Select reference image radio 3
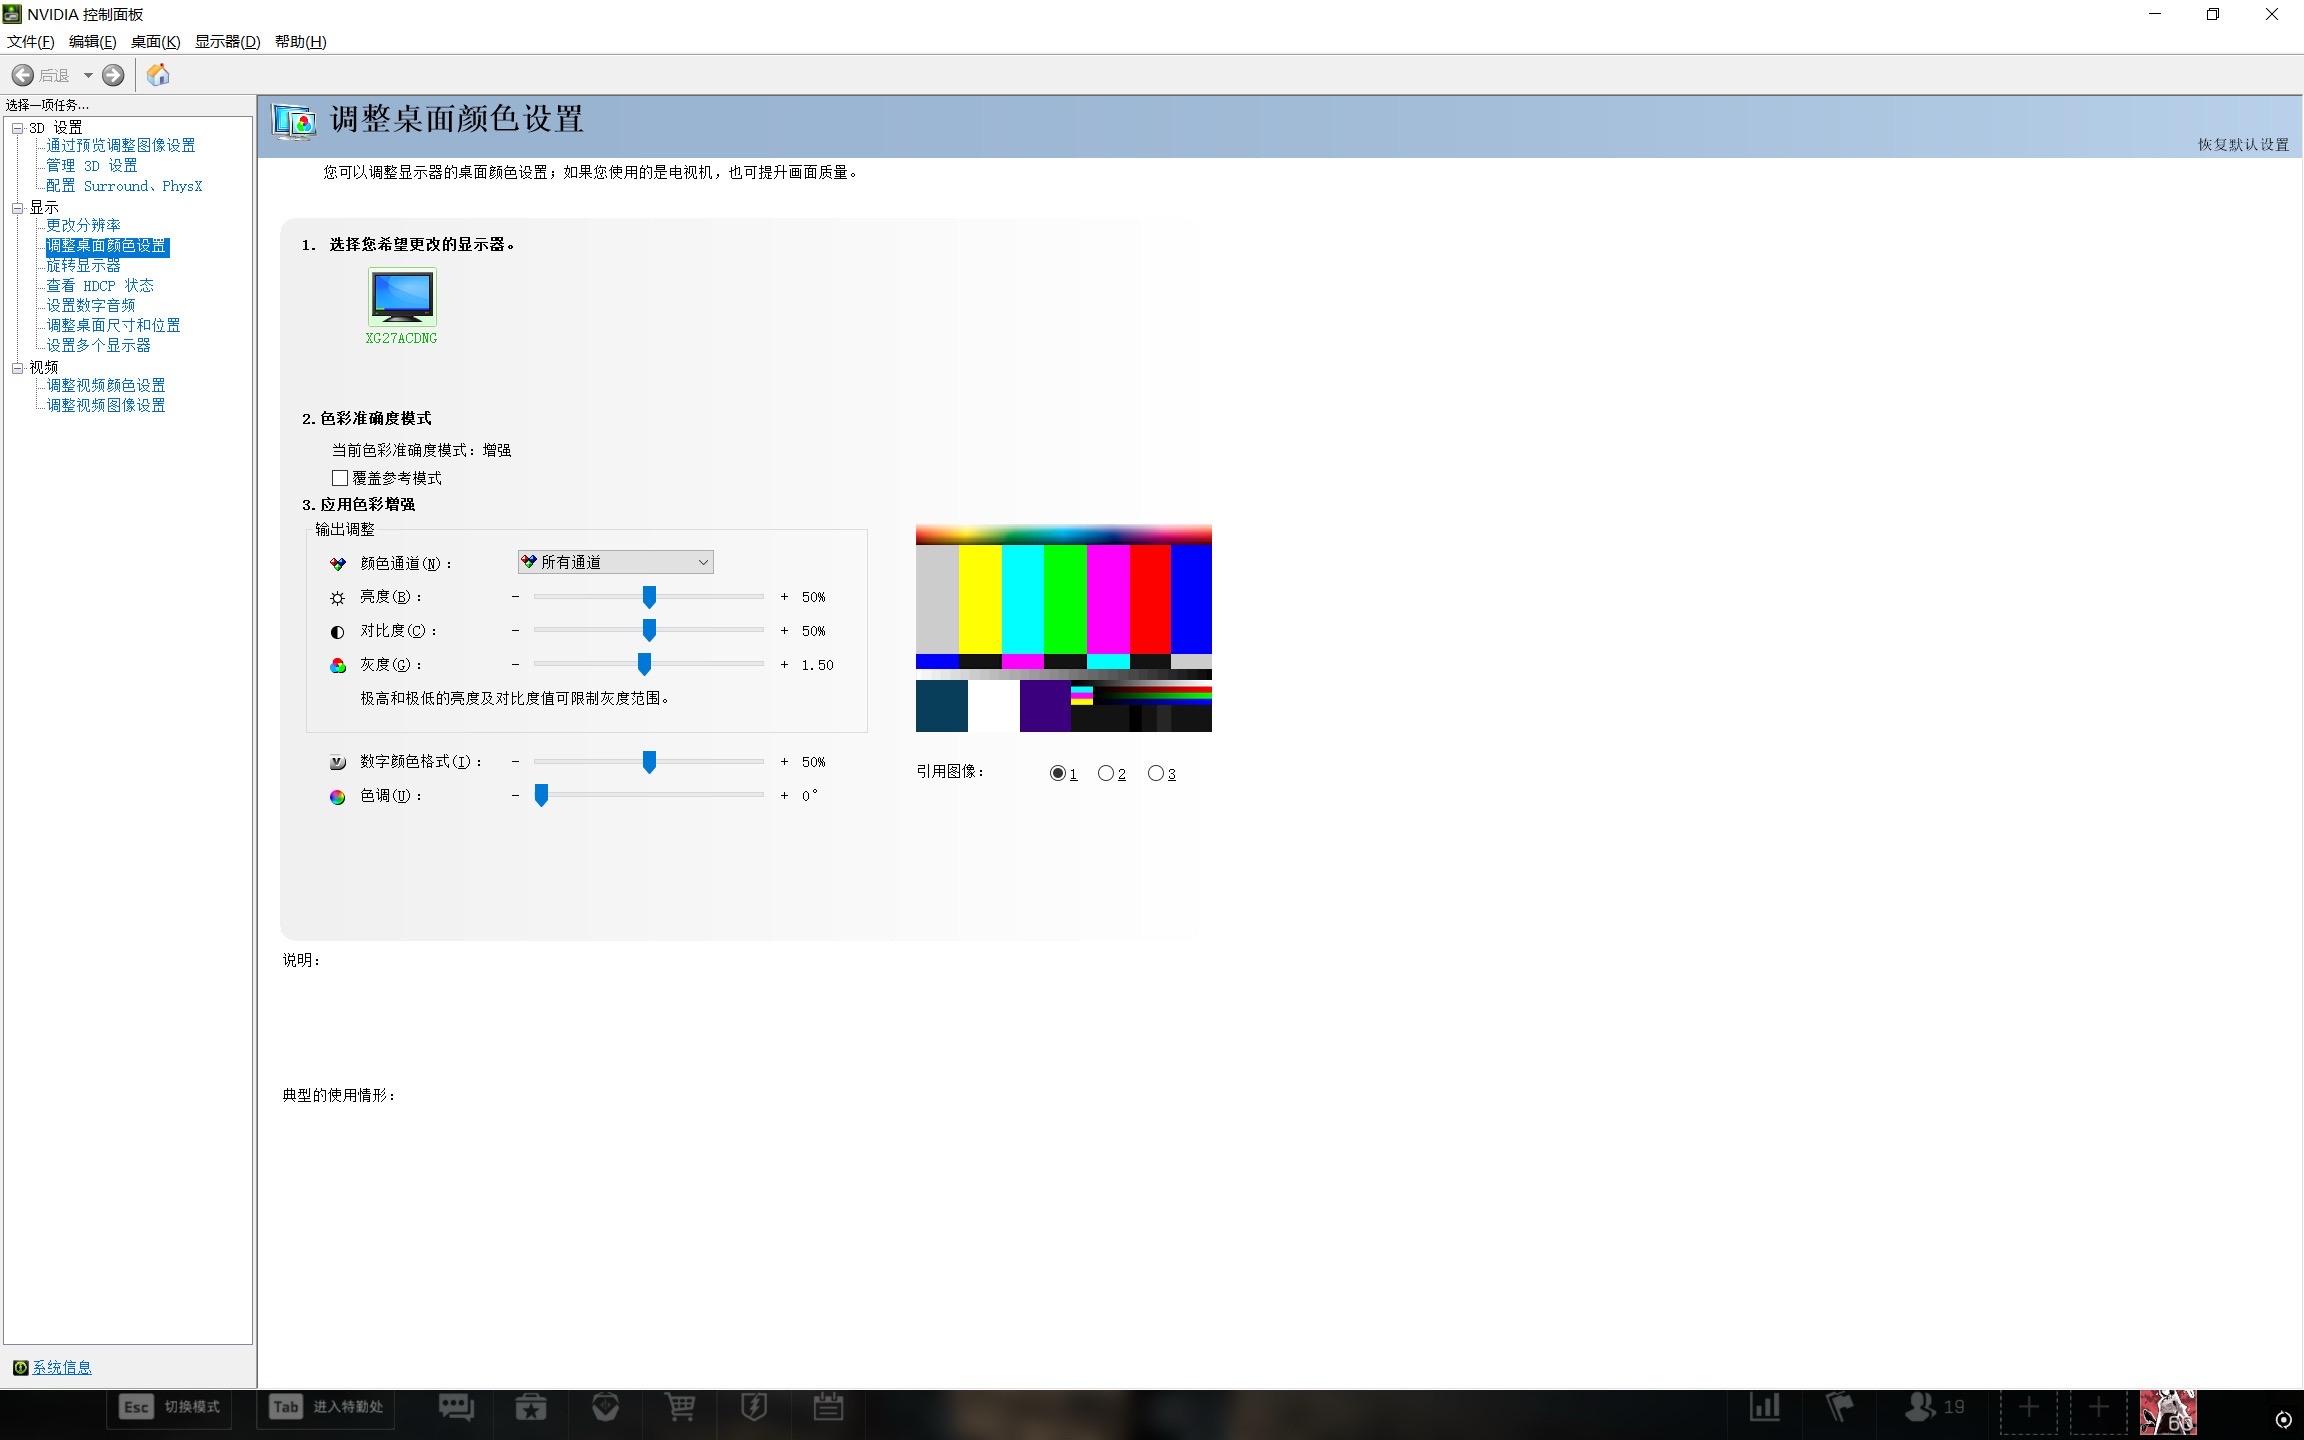 click(1155, 773)
